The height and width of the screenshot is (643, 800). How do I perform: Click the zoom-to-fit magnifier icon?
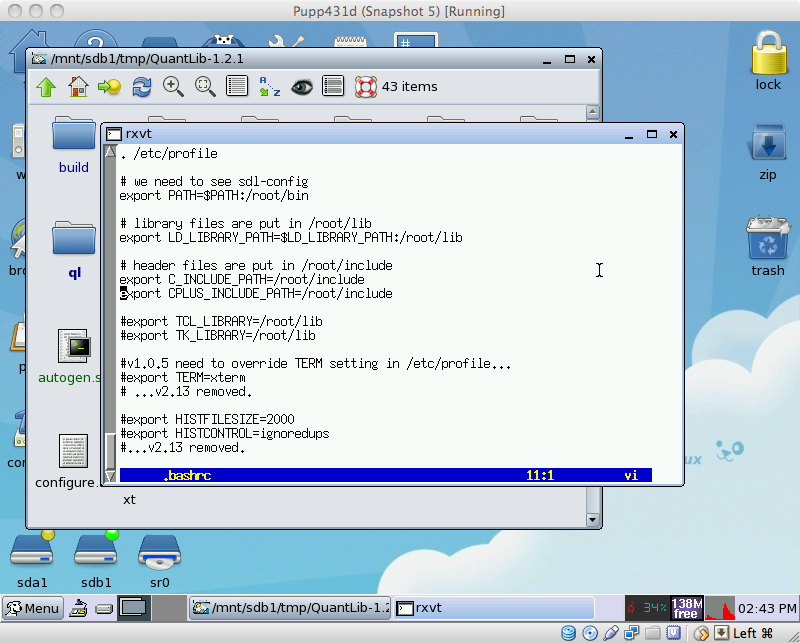(205, 87)
